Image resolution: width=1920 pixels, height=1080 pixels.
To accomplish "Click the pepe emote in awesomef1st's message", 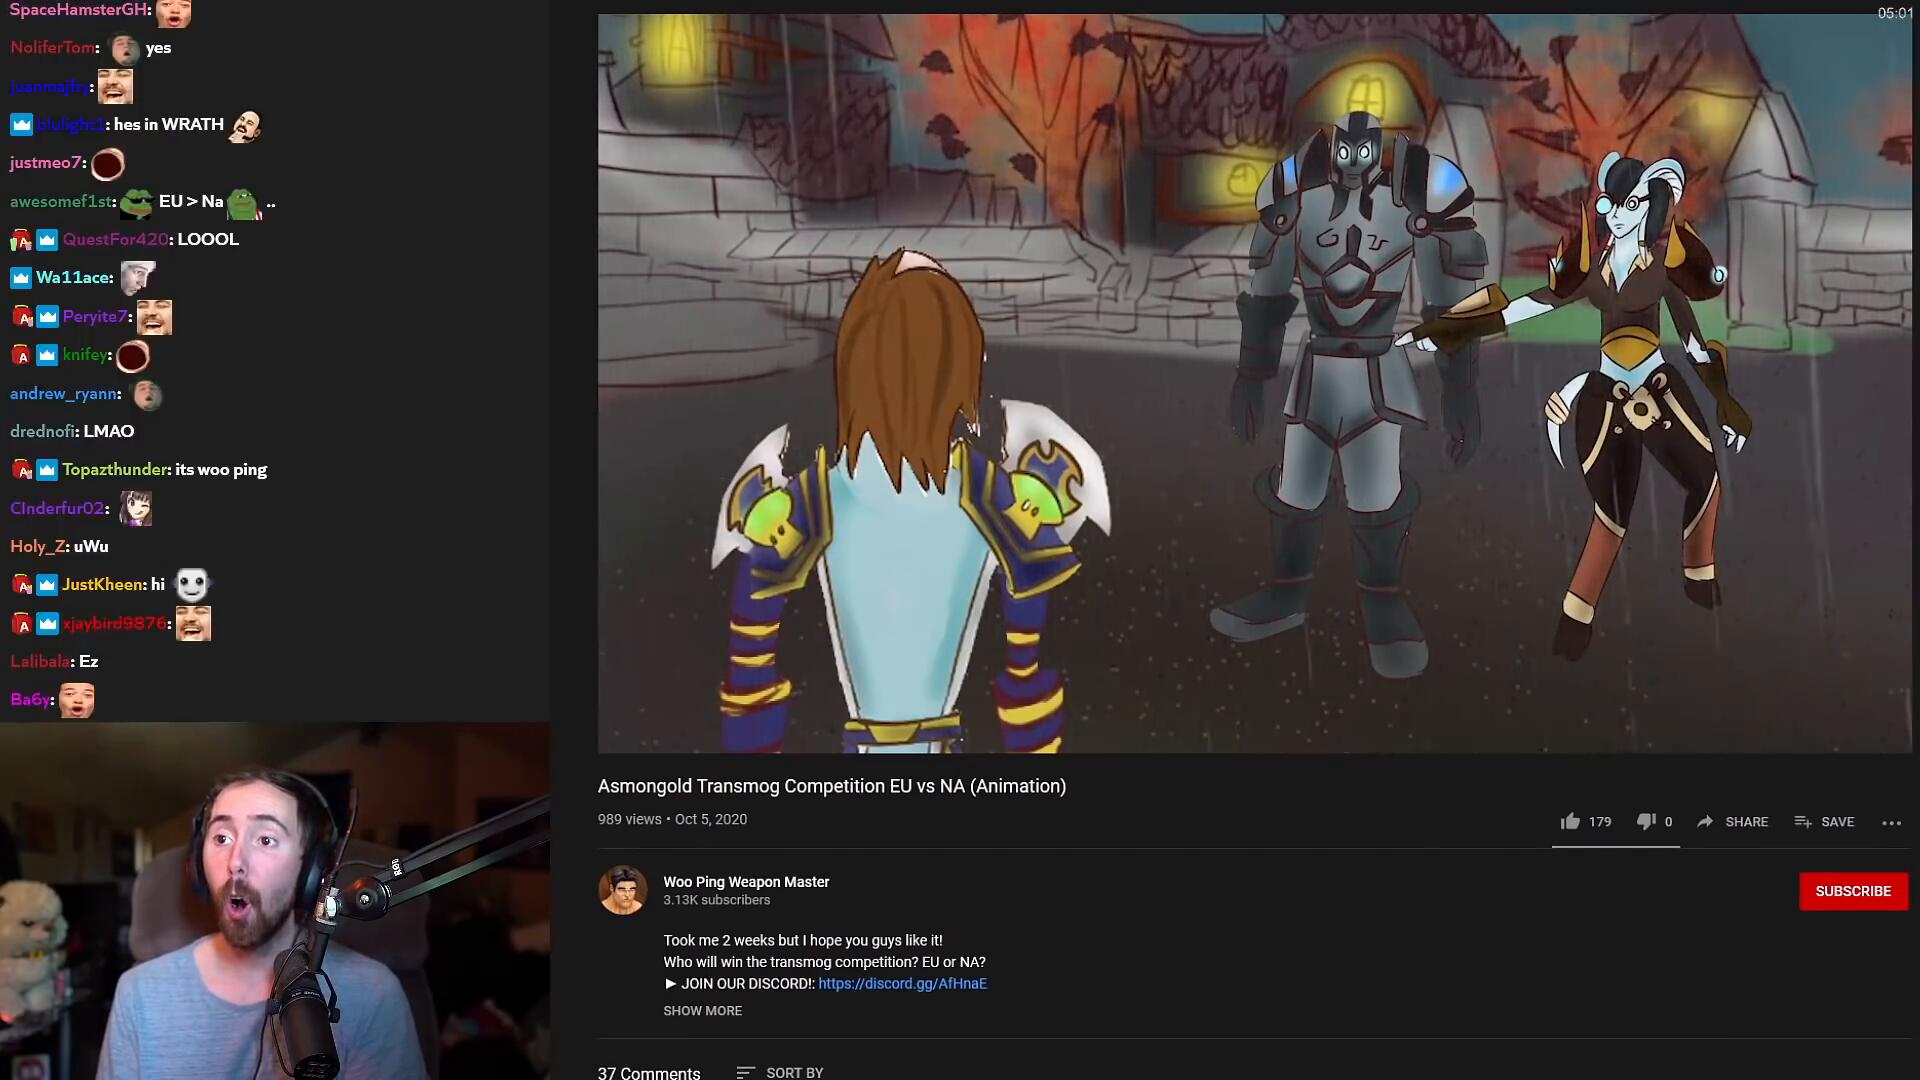I will coord(136,202).
